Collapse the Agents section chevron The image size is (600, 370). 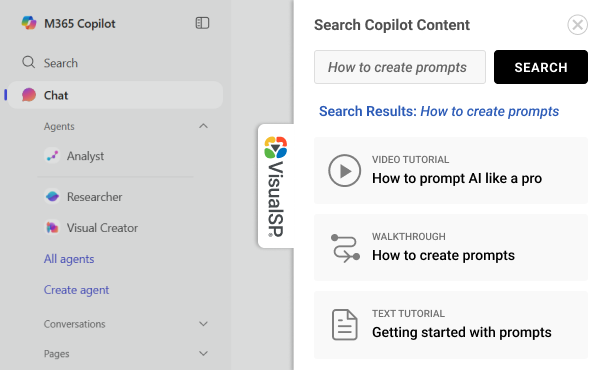tap(204, 126)
